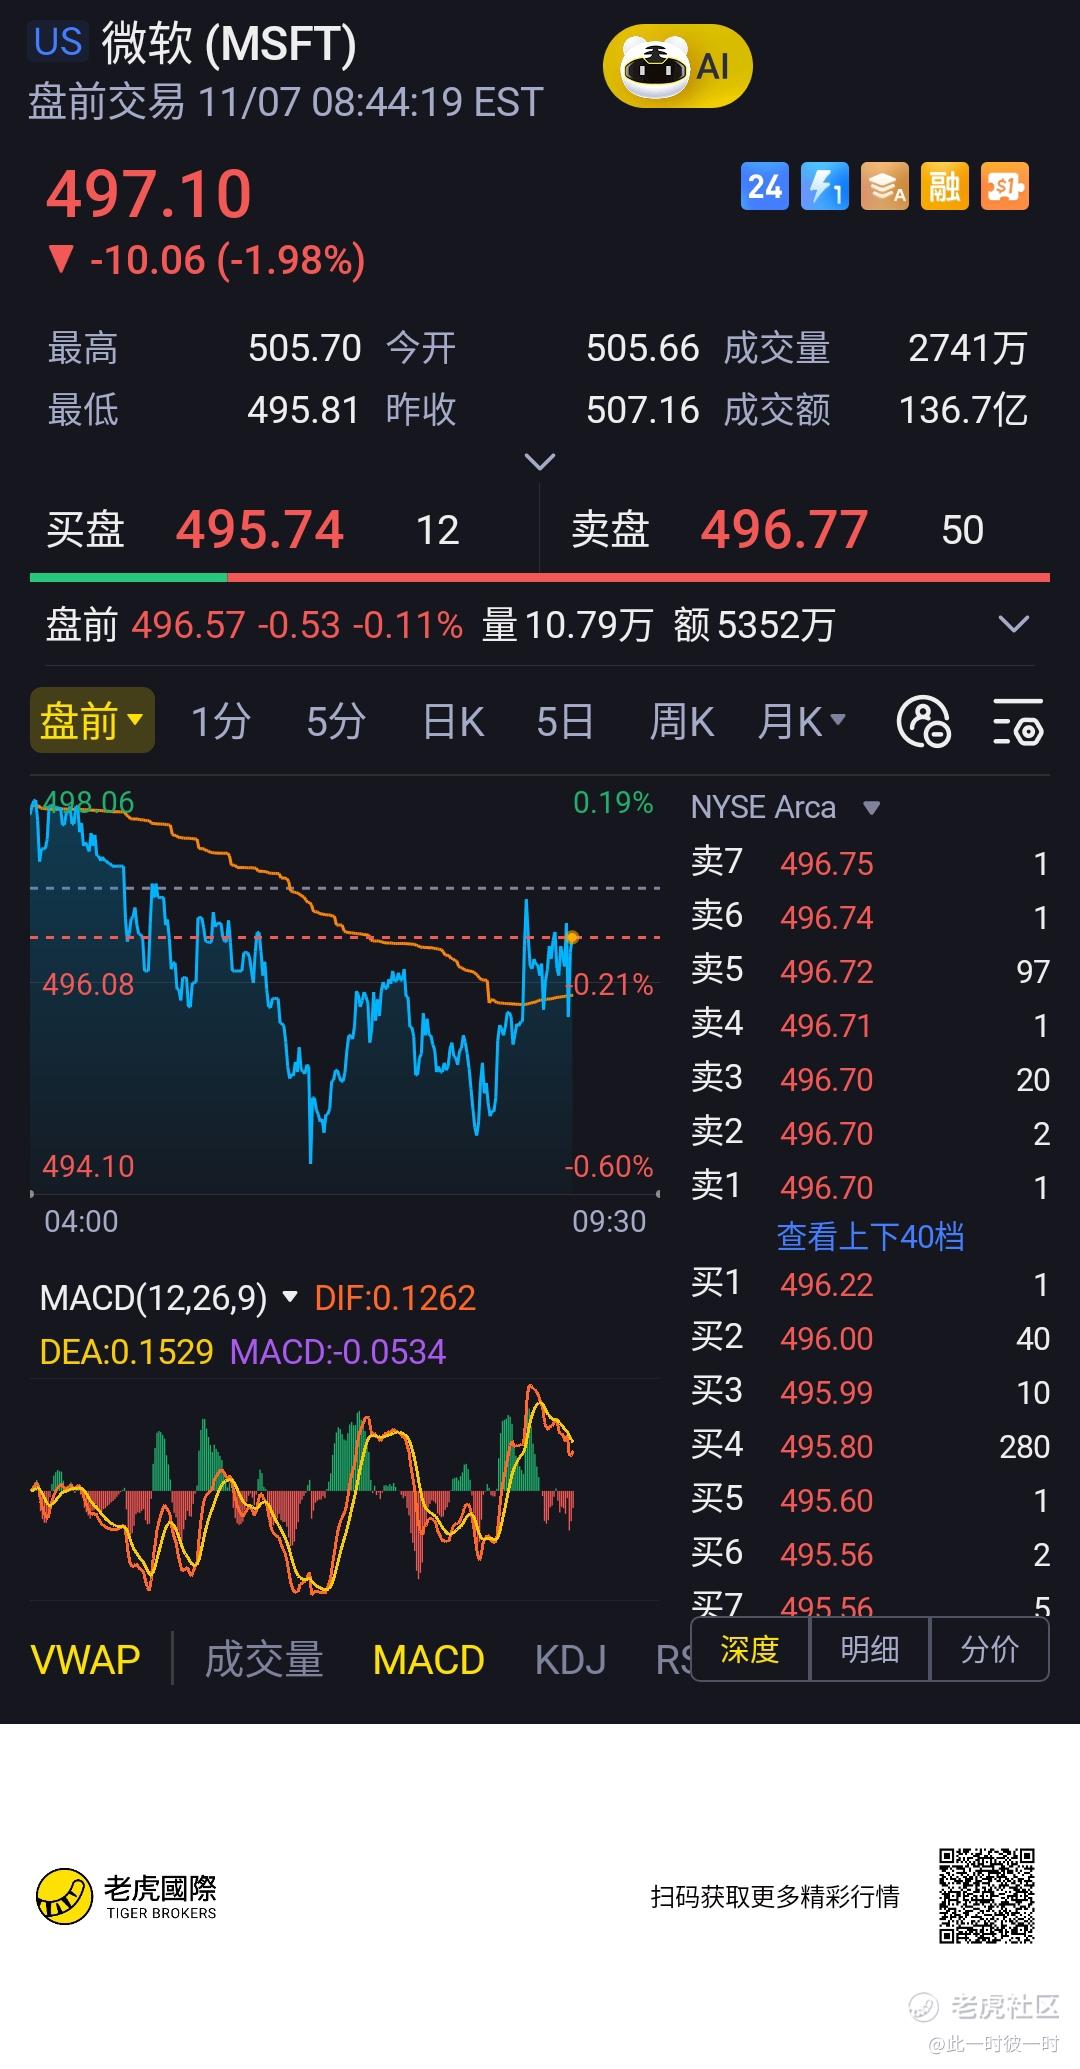Tap the current price 497.10

149,193
